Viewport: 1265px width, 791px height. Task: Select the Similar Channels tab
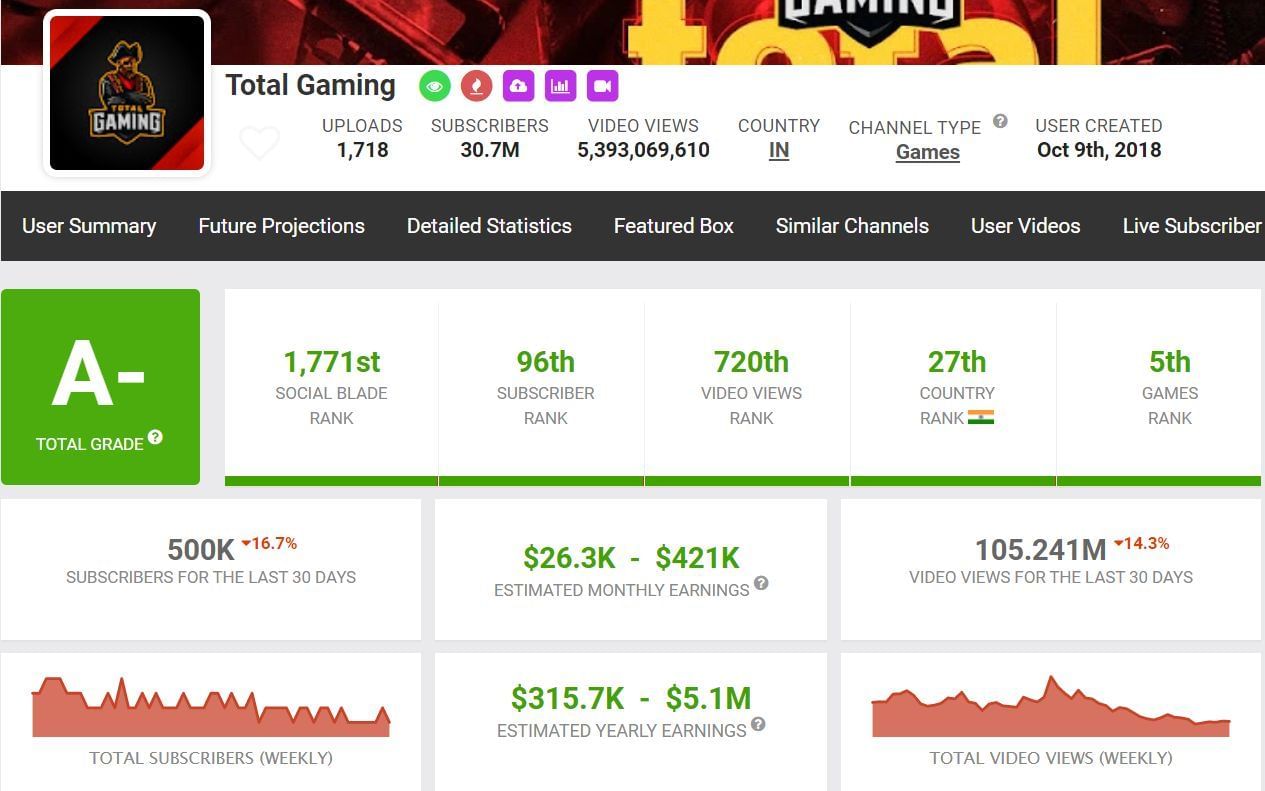point(852,226)
